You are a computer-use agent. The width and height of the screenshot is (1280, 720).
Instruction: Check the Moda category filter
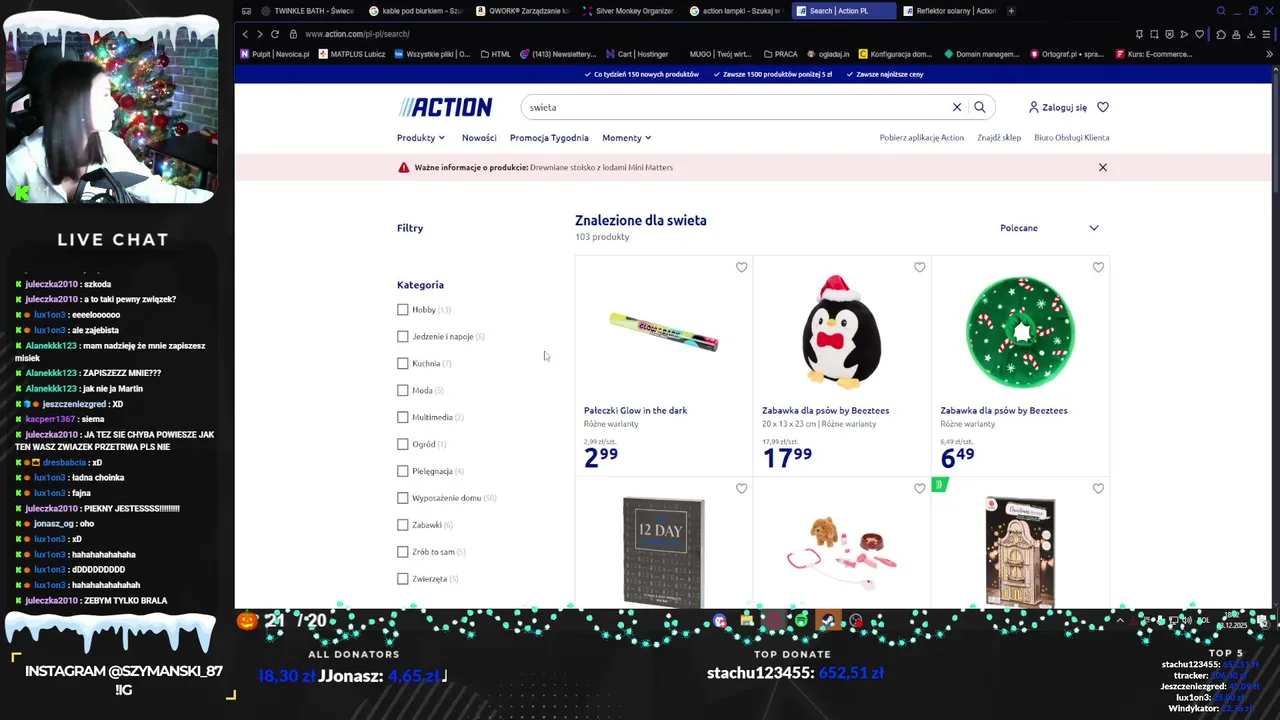click(x=403, y=391)
